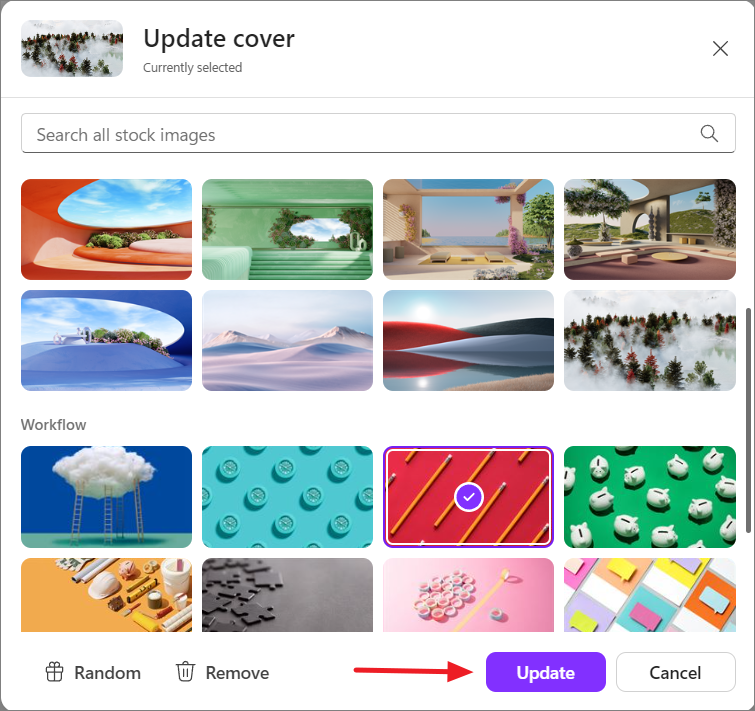Image resolution: width=755 pixels, height=711 pixels.
Task: Pick the hillside courtyard with arch image
Action: coord(650,229)
